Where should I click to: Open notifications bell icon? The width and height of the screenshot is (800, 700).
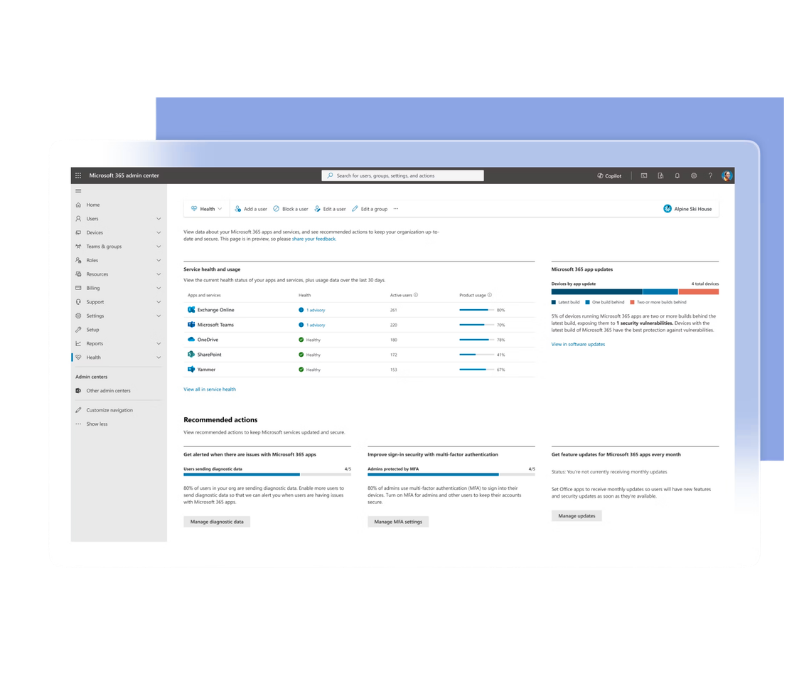(x=677, y=175)
